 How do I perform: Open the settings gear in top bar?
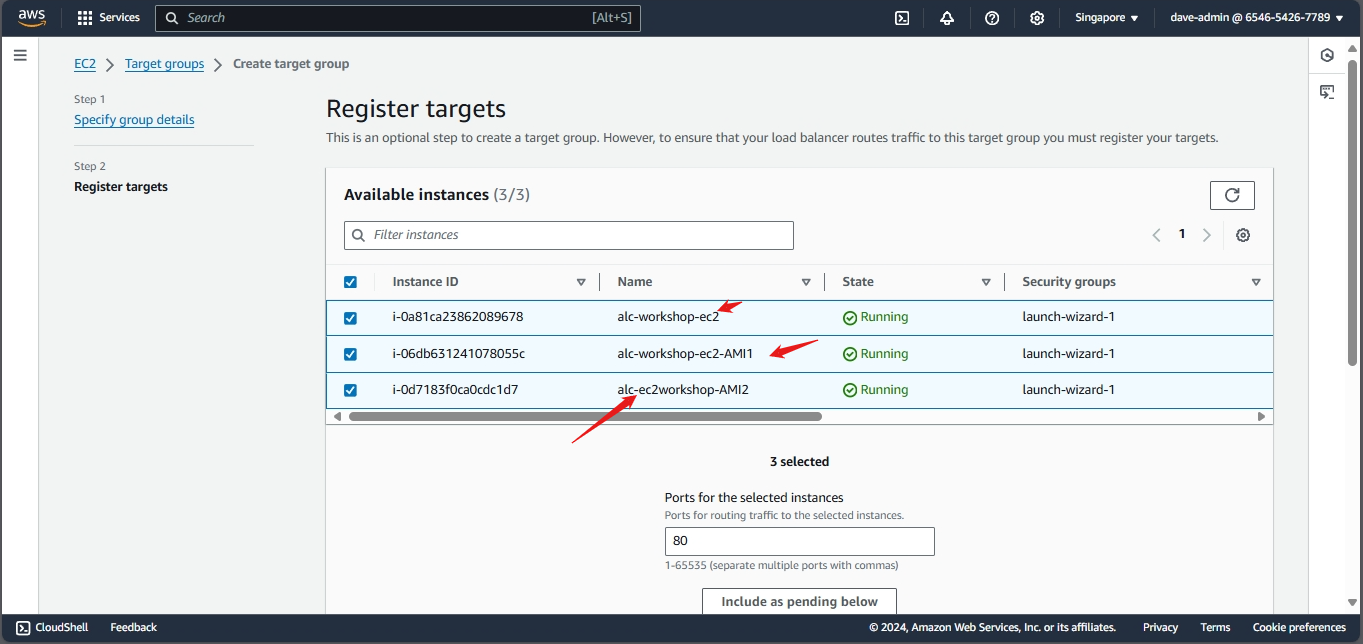pyautogui.click(x=1037, y=18)
